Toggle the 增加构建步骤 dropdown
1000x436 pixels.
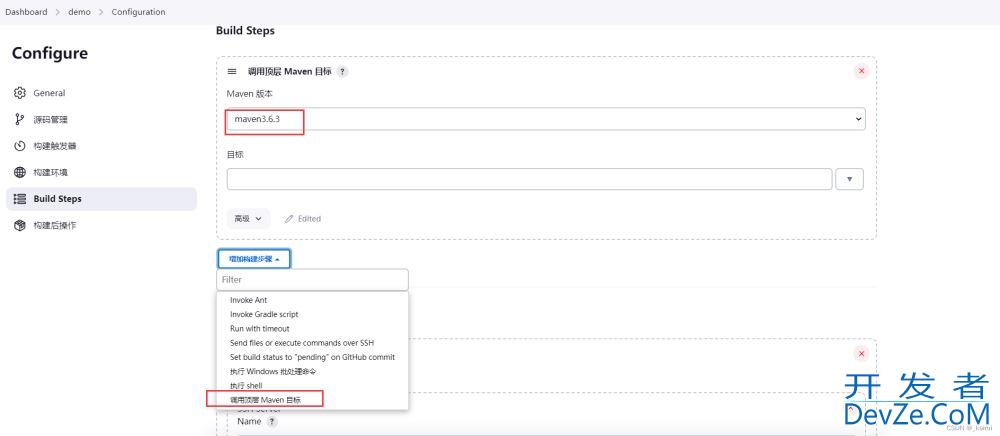click(x=254, y=259)
